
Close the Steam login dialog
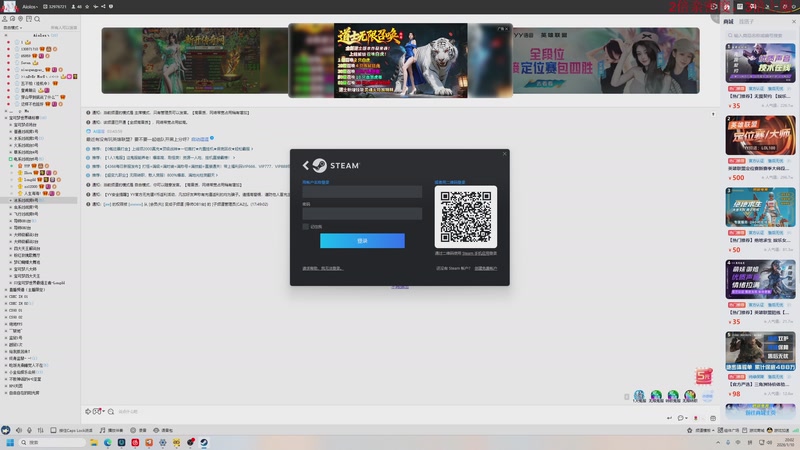coord(505,154)
